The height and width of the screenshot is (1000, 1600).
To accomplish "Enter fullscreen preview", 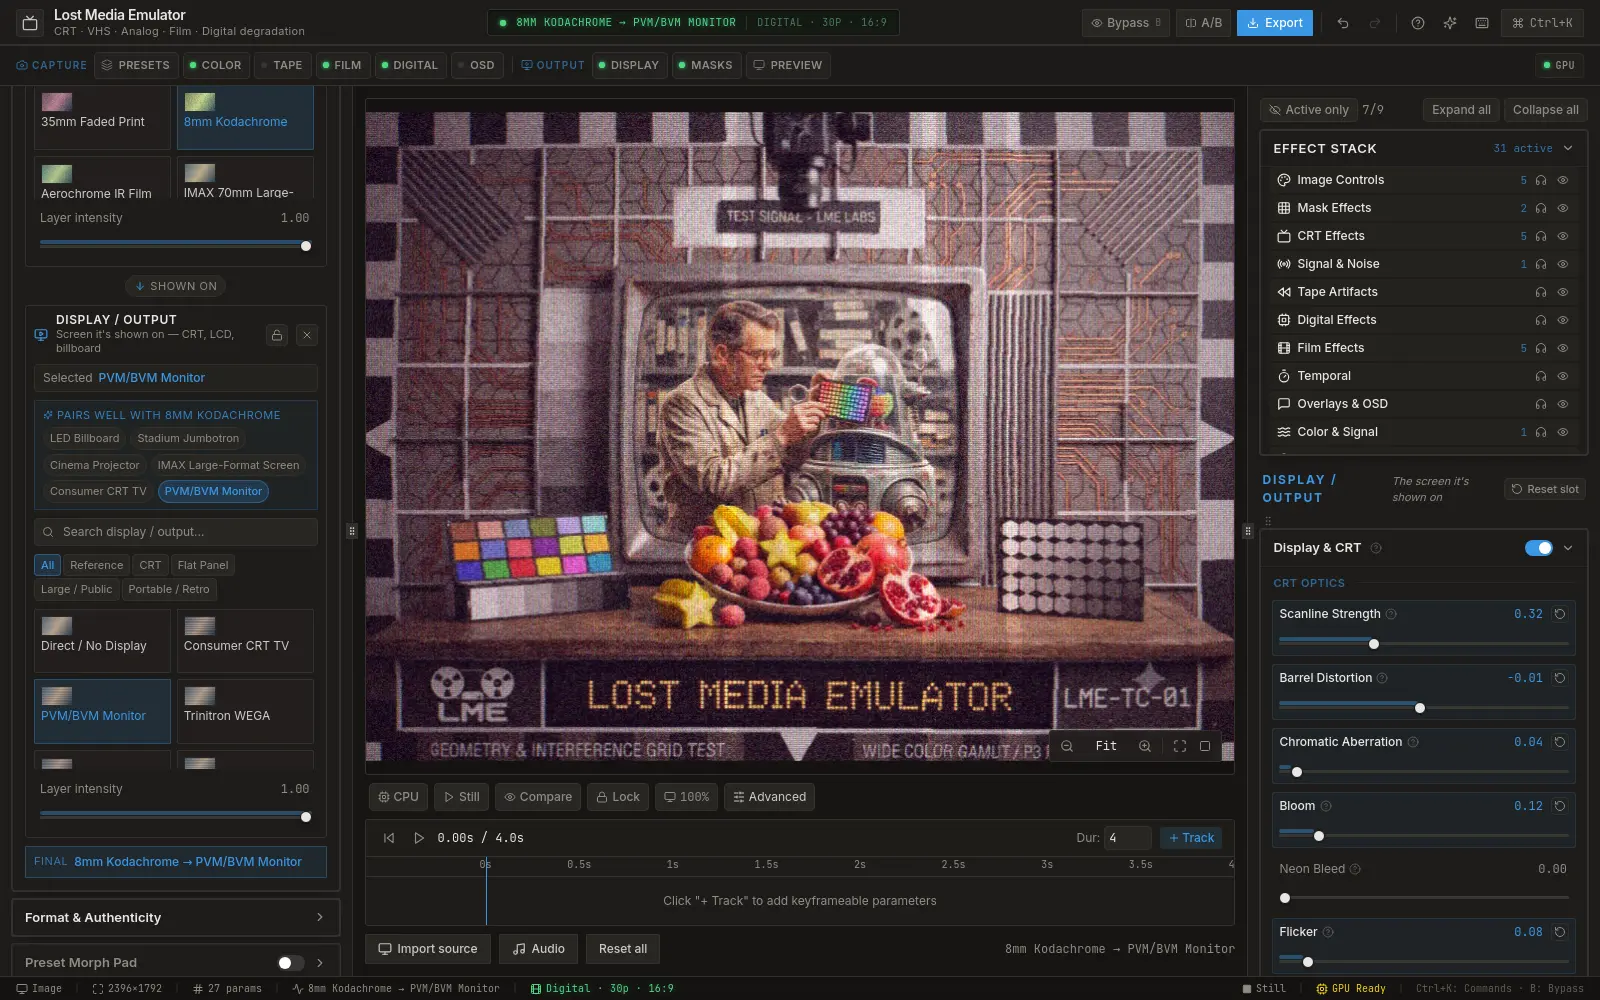I will tap(1180, 746).
